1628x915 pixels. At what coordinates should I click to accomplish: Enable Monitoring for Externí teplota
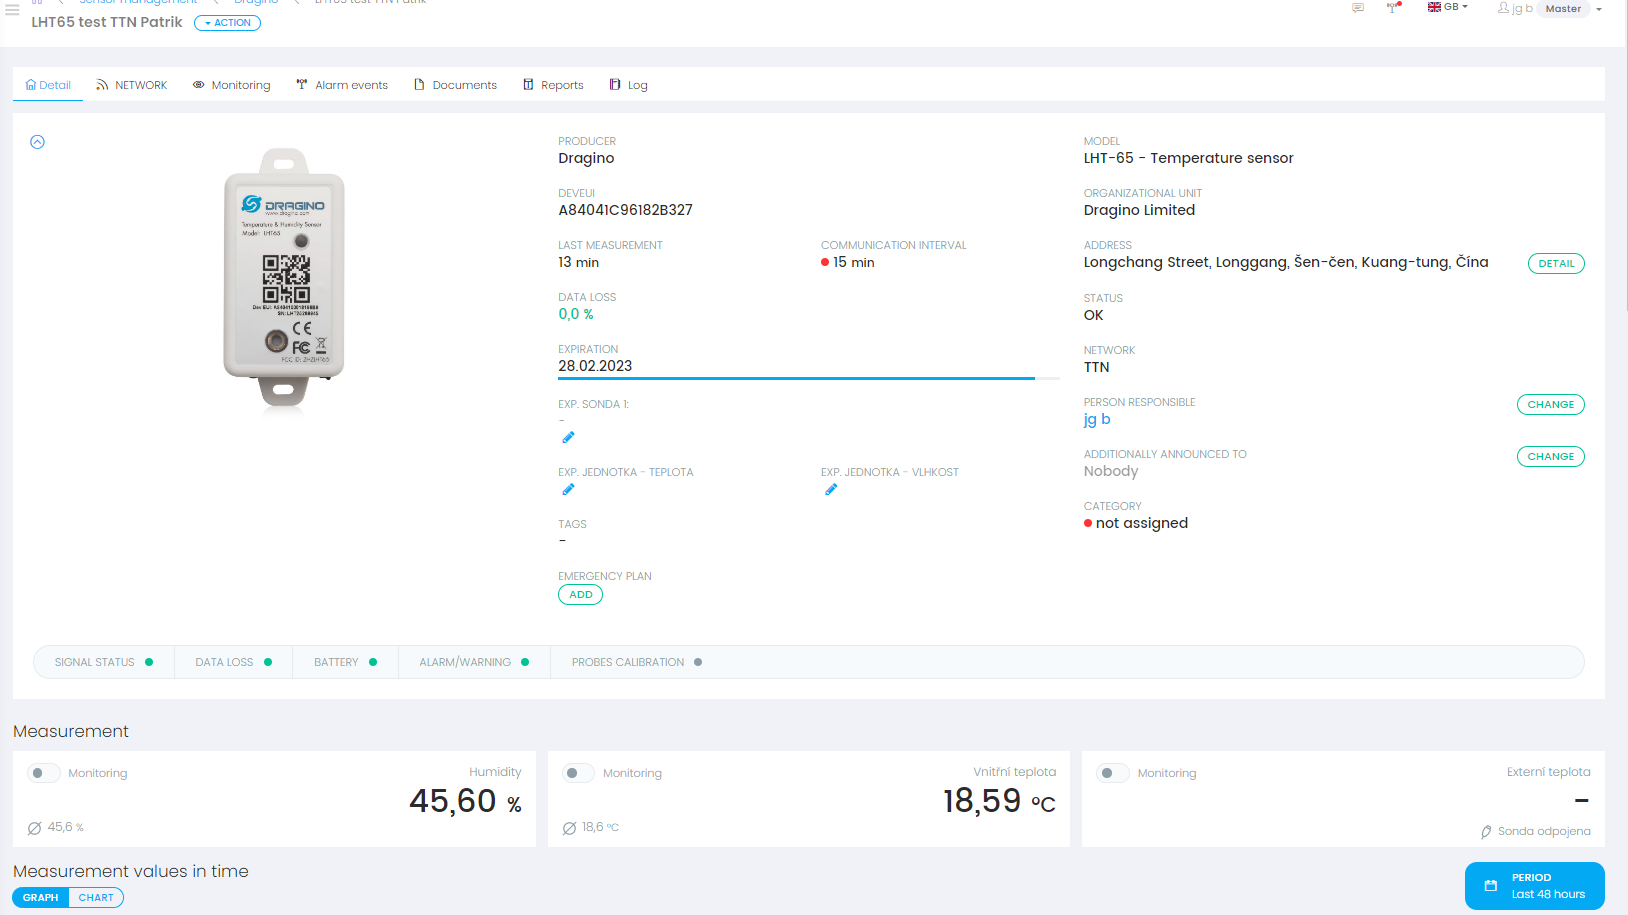tap(1113, 773)
